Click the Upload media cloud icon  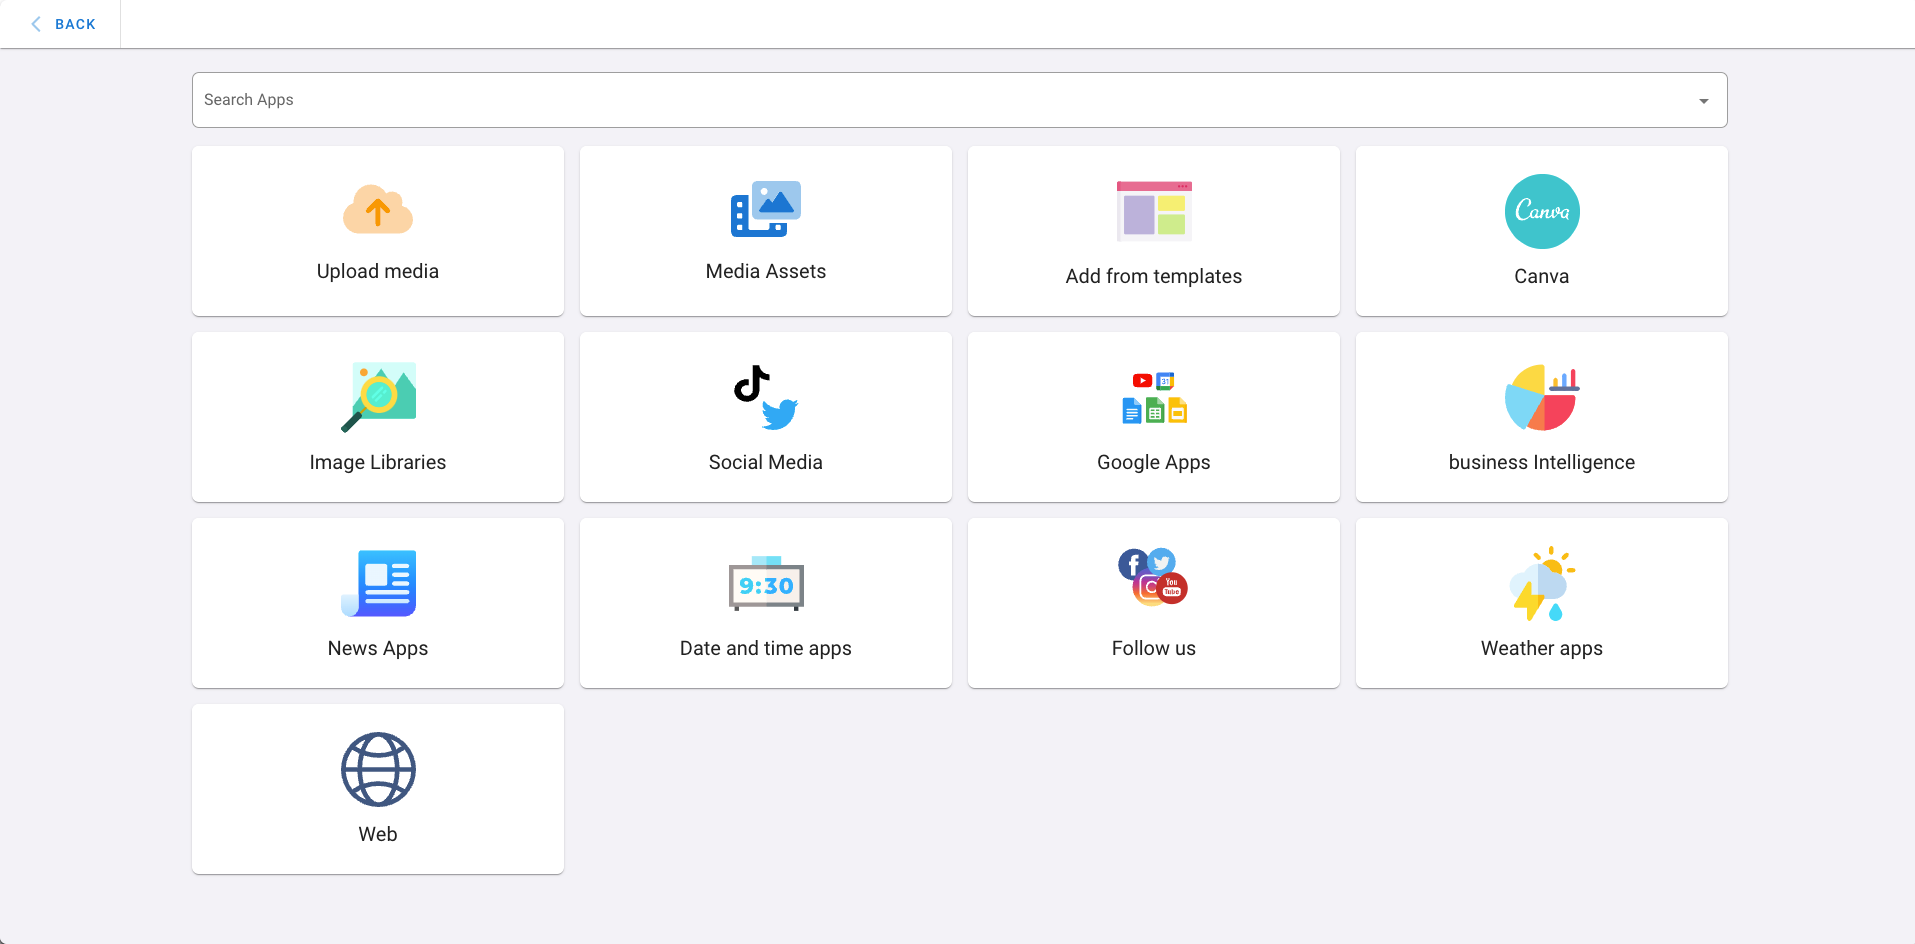pyautogui.click(x=378, y=209)
